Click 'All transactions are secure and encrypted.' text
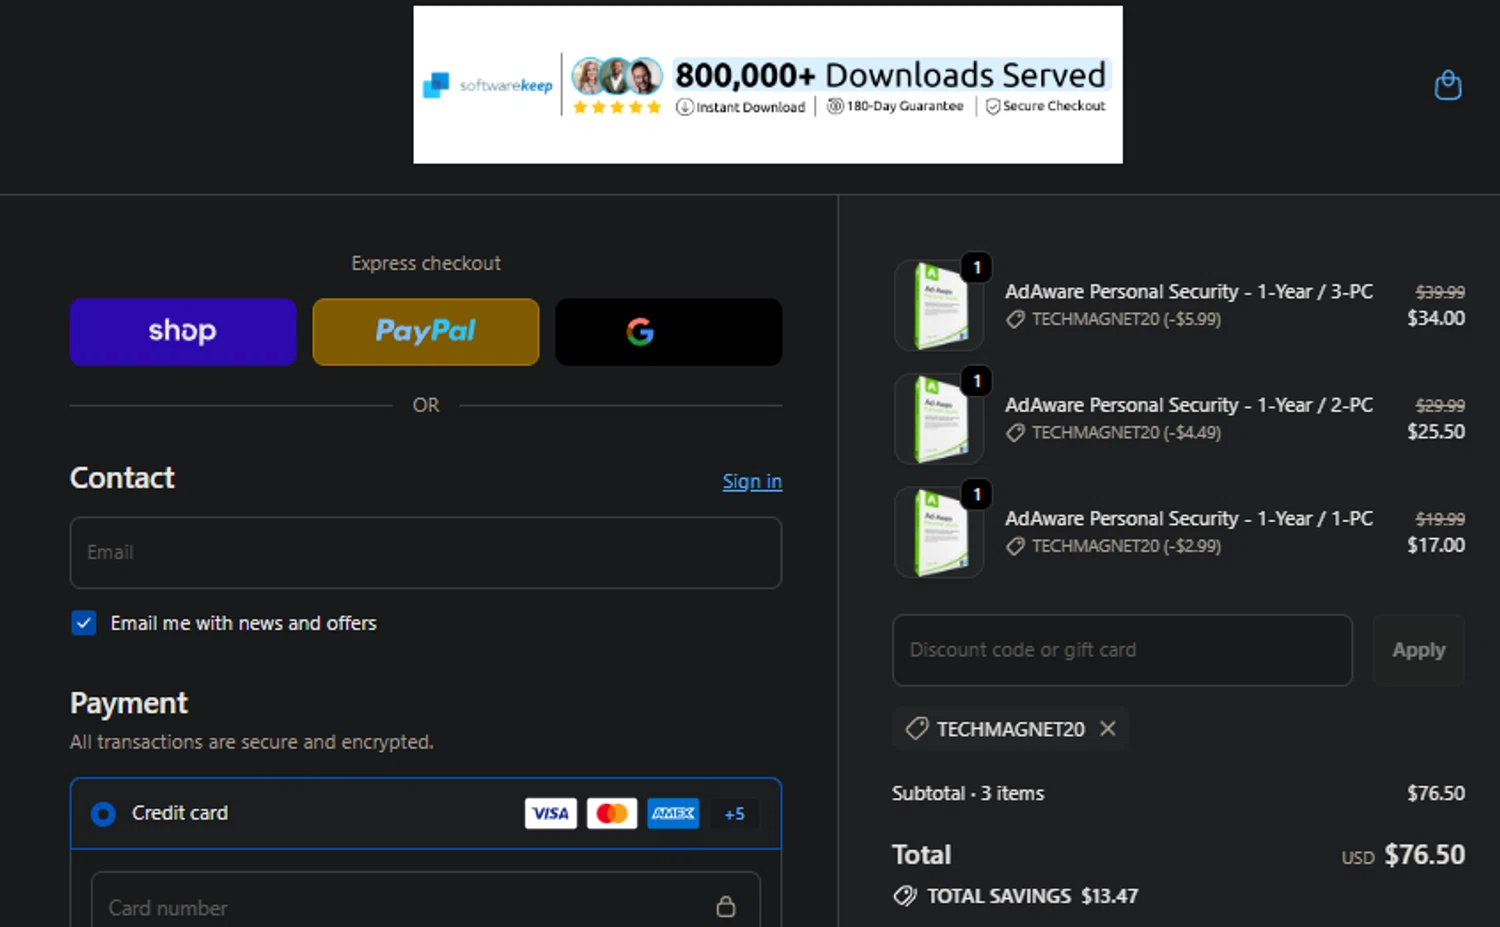The image size is (1500, 927). point(252,742)
